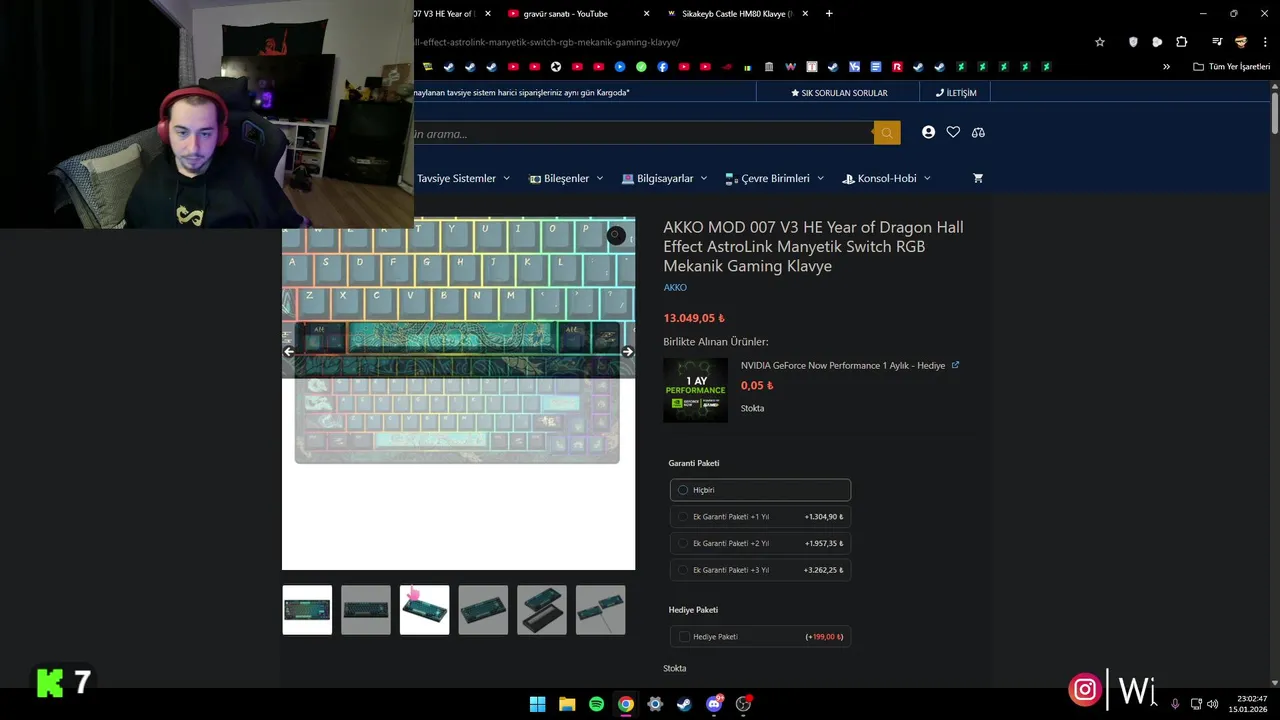
Task: Expand the Çevre Birimleri menu
Action: point(775,178)
